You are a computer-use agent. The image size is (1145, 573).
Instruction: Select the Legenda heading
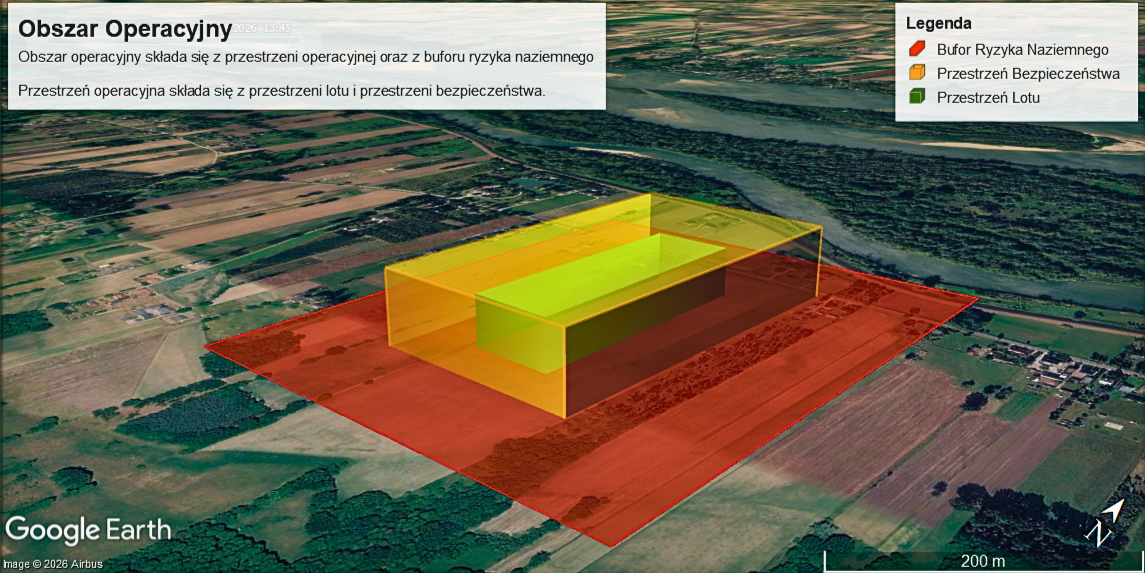(938, 23)
